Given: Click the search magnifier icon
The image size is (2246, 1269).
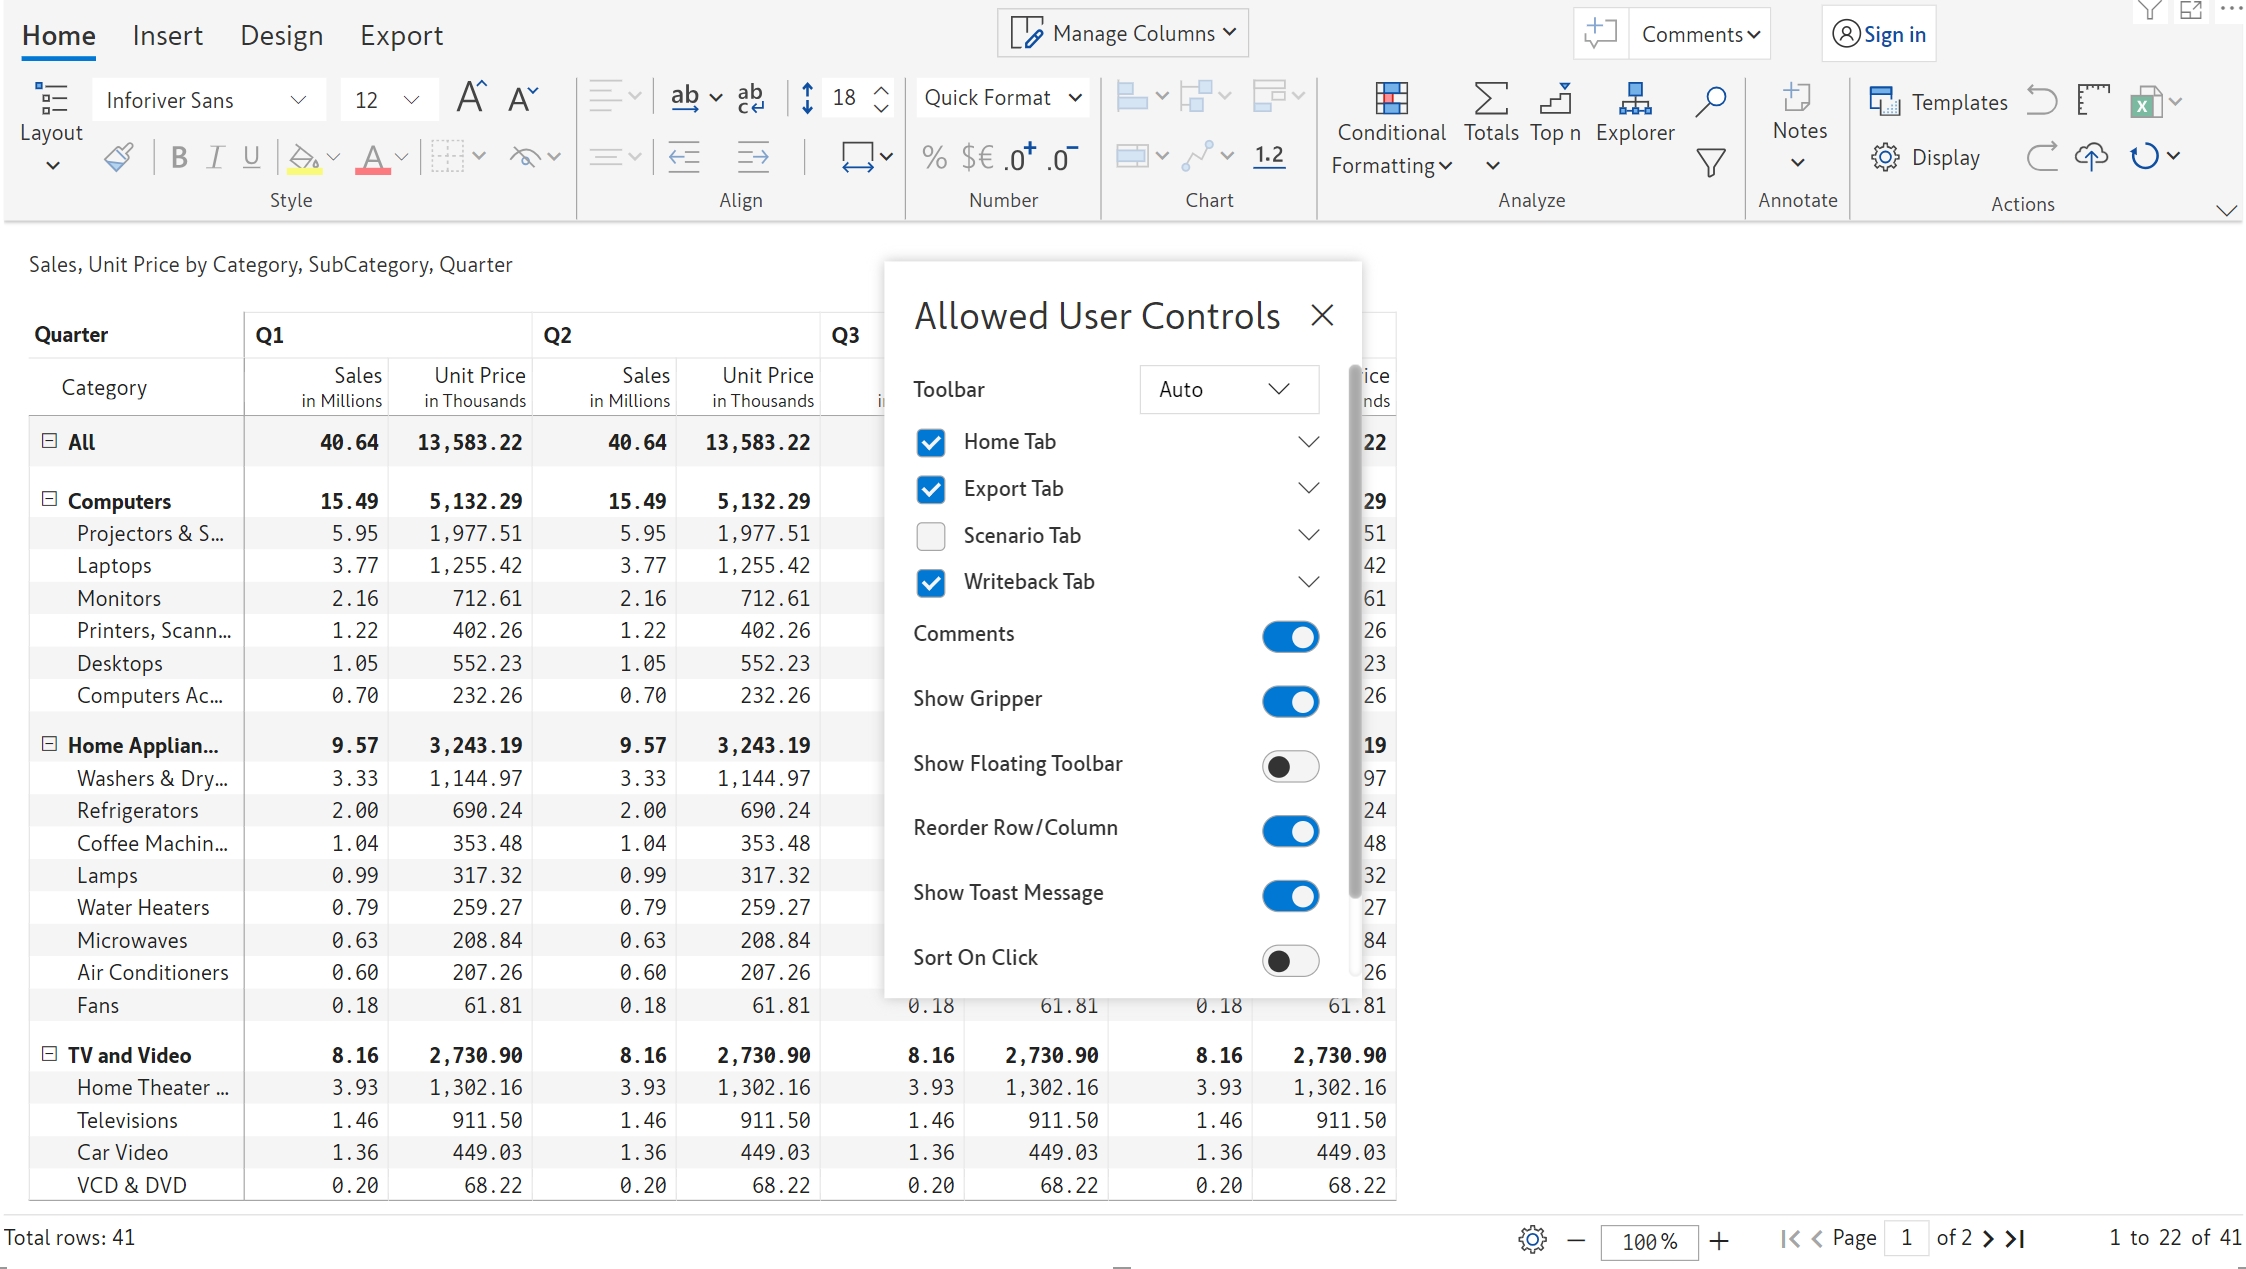Looking at the screenshot, I should click(1711, 99).
